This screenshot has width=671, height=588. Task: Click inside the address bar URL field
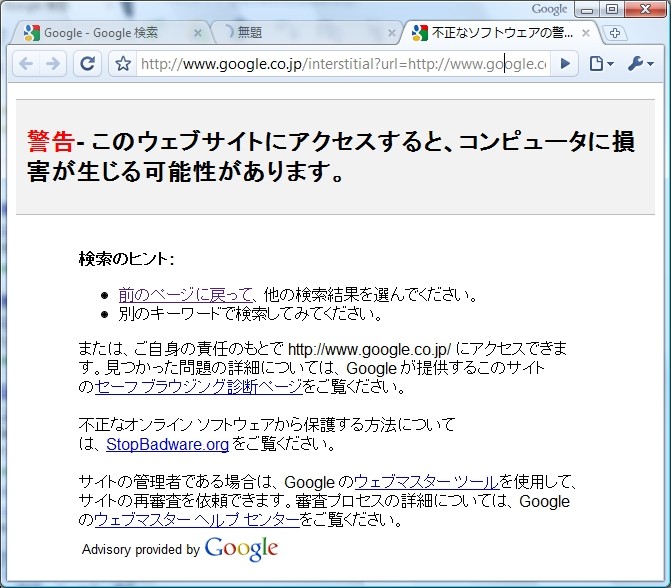343,64
